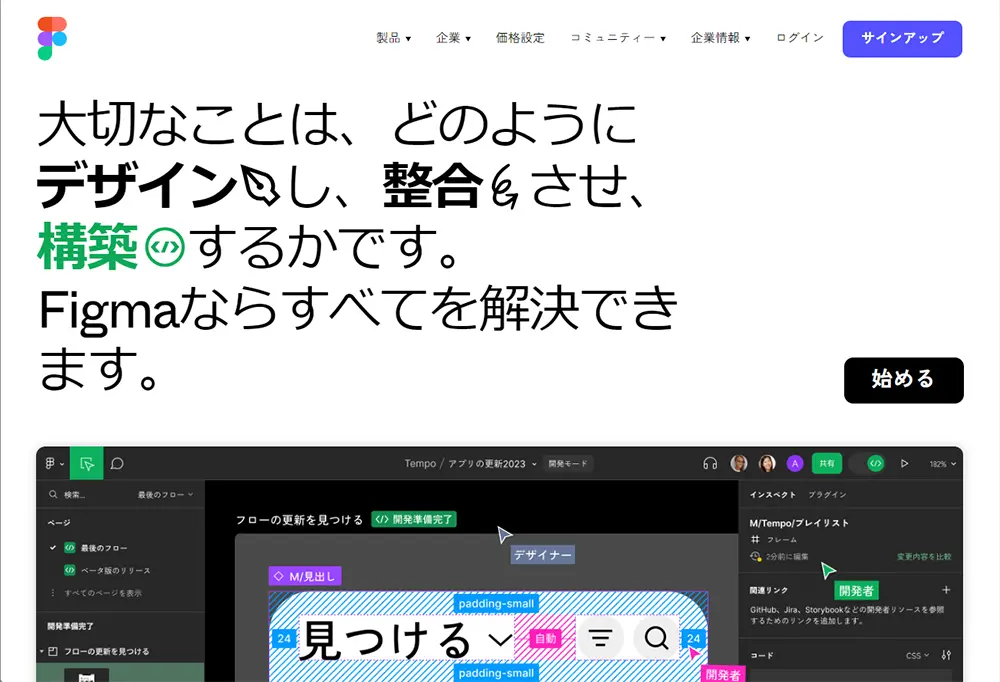Image resolution: width=1000 pixels, height=682 pixels.
Task: Select the ベータ版のリリース page
Action: pos(115,570)
